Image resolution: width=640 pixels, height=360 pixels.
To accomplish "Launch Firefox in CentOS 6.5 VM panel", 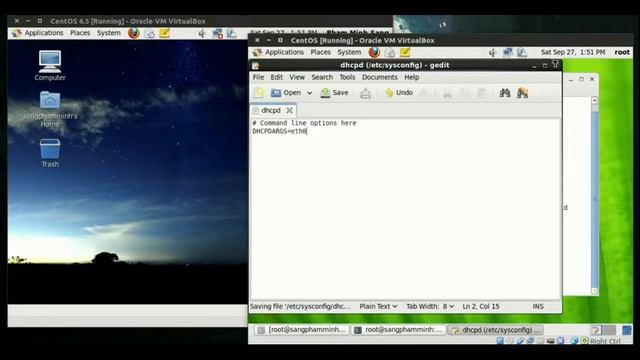I will point(134,33).
